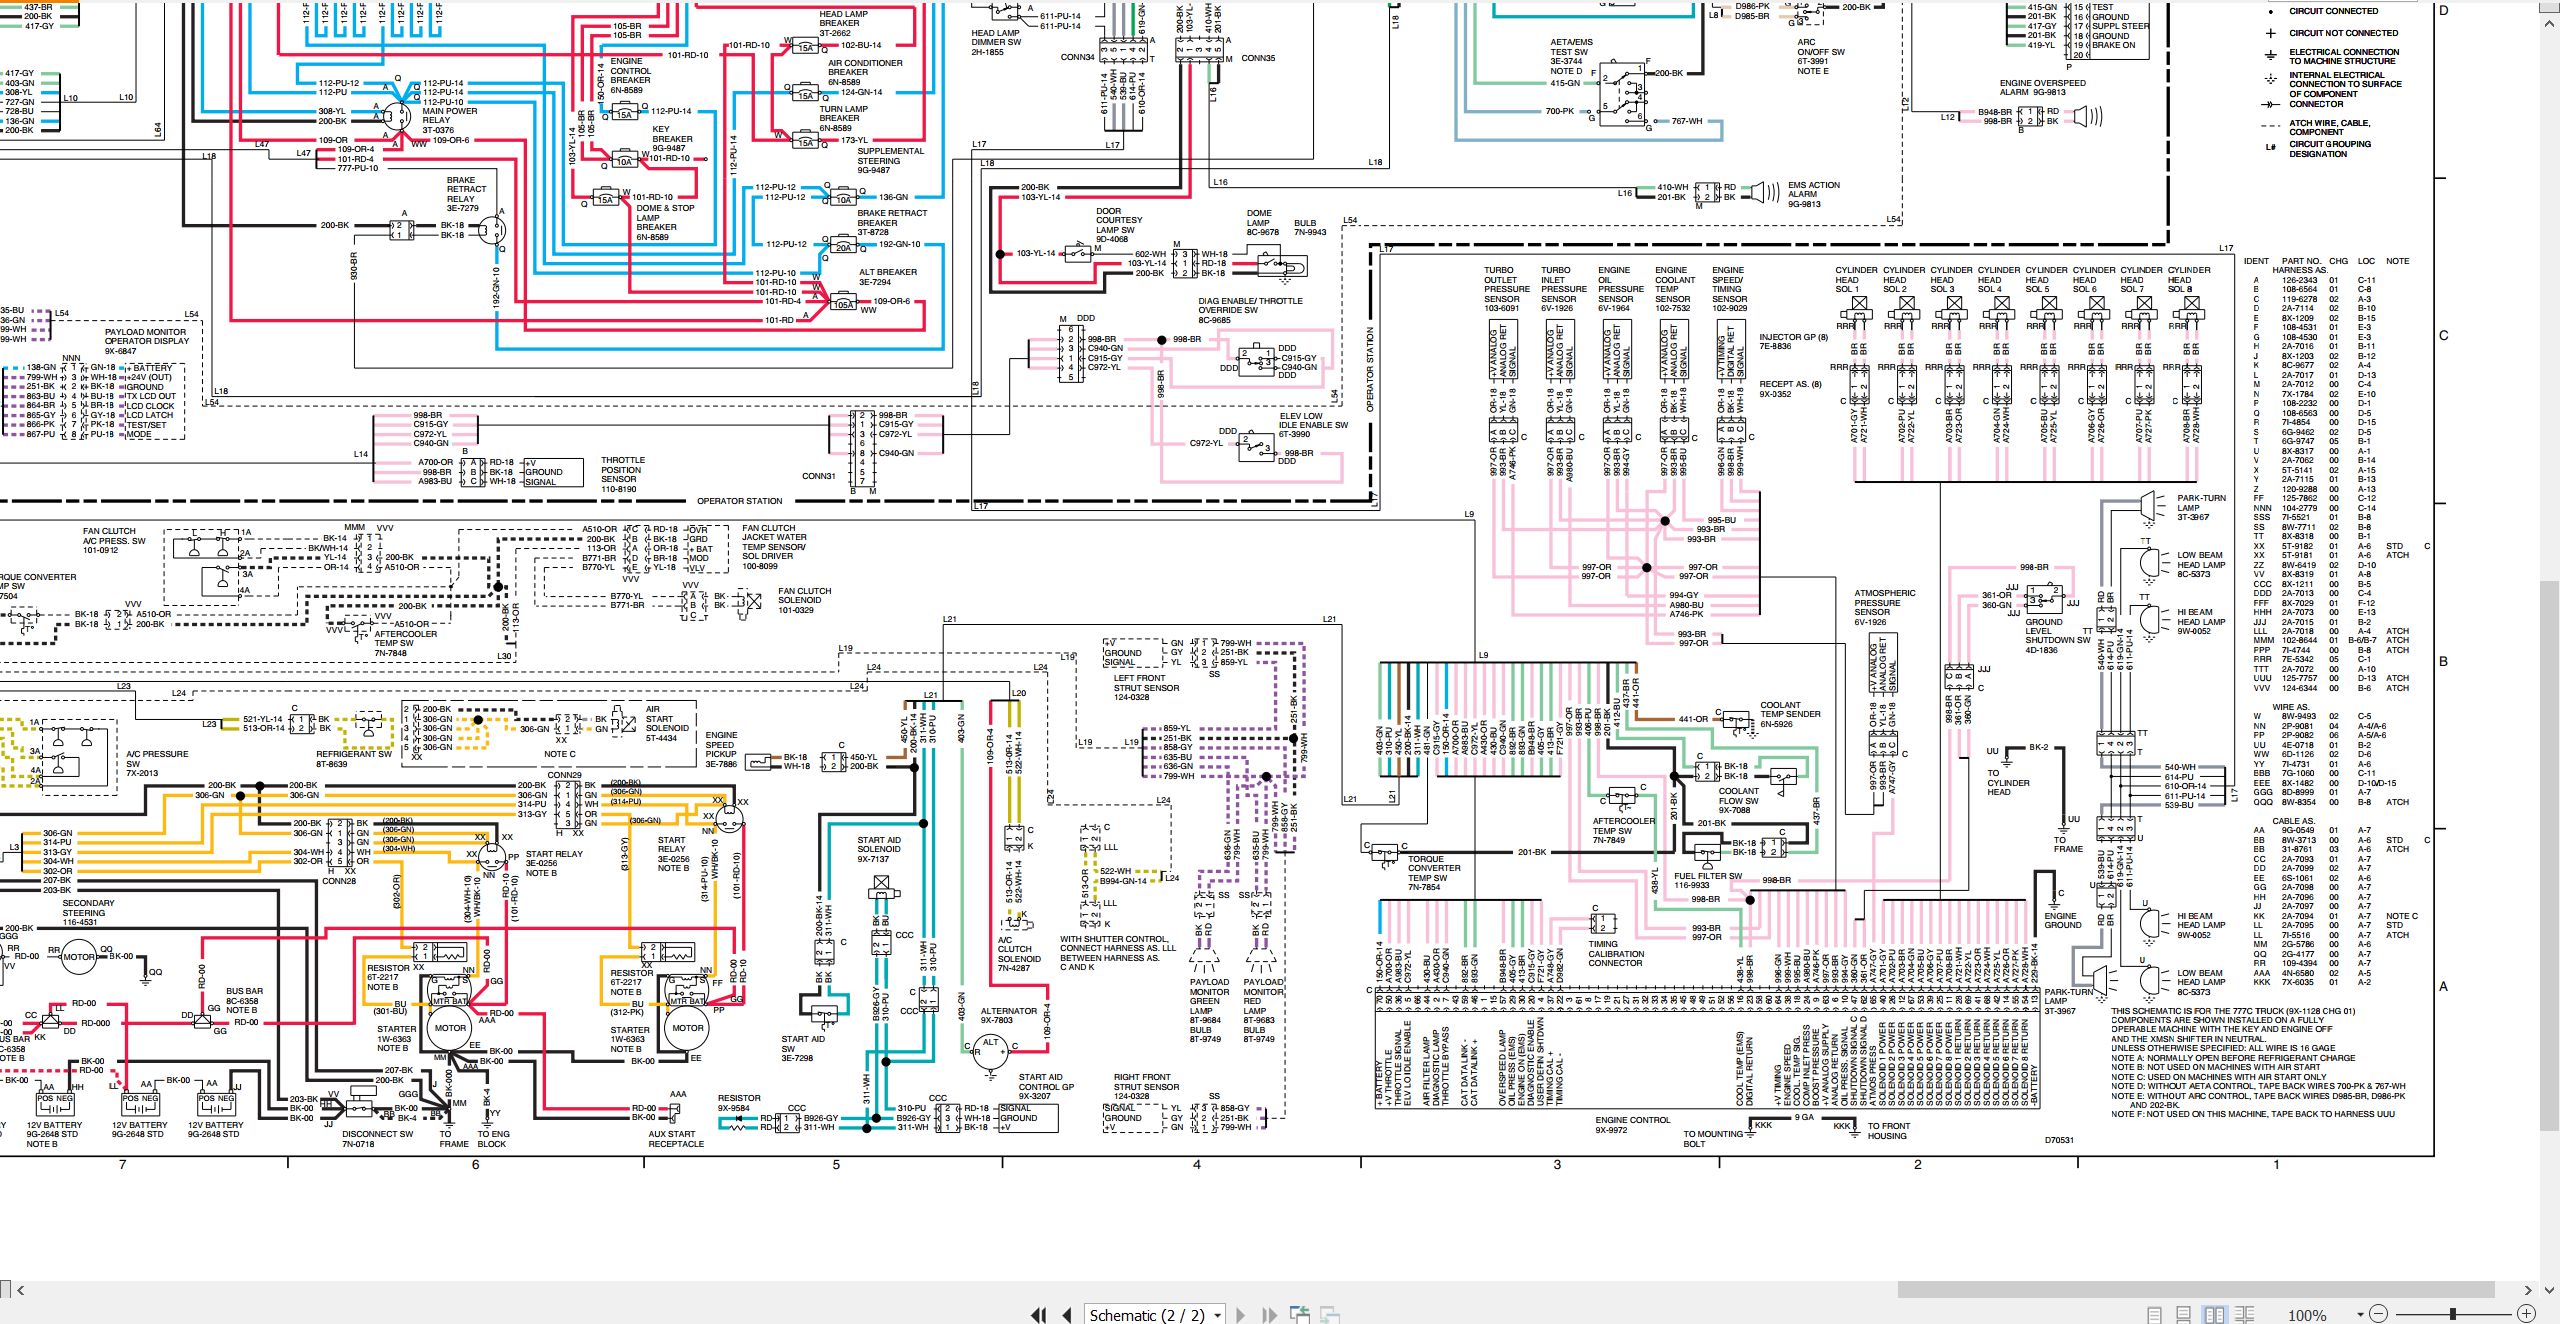
Task: Go to the next page
Action: pyautogui.click(x=1241, y=1315)
